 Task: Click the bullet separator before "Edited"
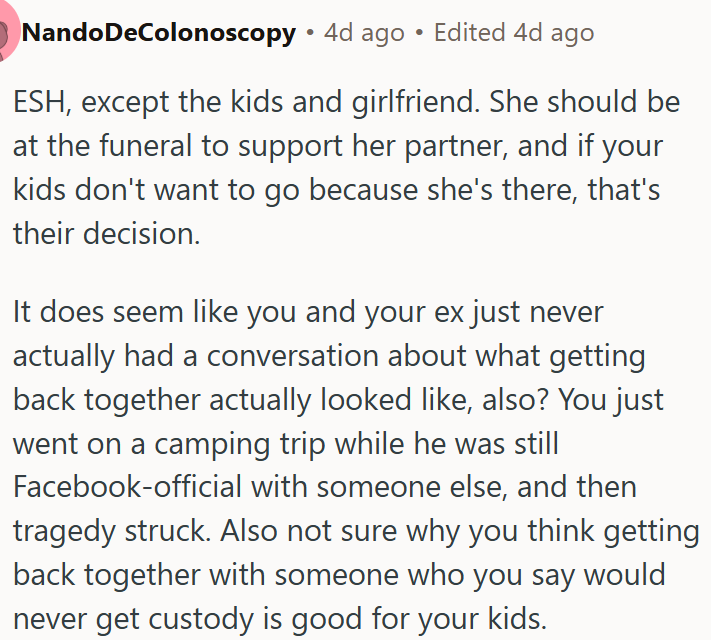(x=419, y=33)
